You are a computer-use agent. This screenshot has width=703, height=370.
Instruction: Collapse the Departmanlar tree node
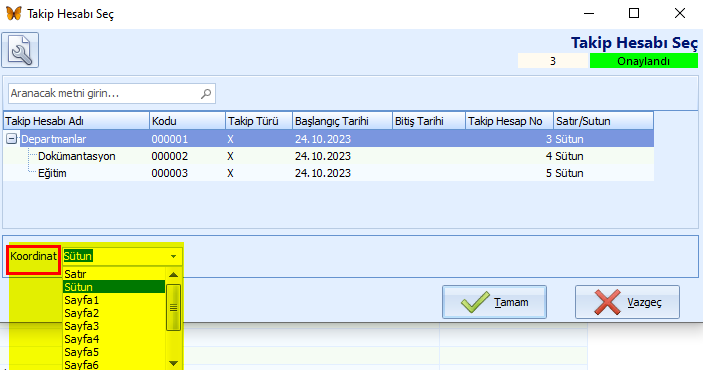point(12,139)
